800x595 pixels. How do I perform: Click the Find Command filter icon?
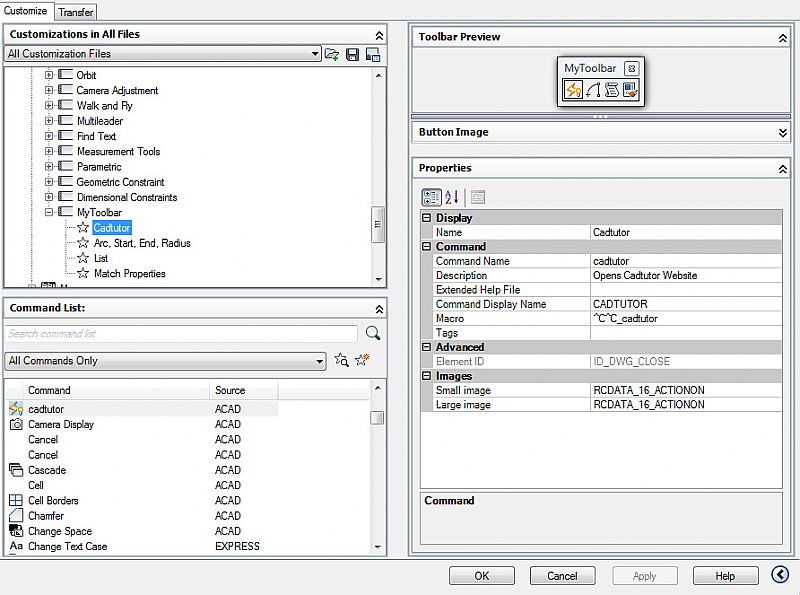342,361
